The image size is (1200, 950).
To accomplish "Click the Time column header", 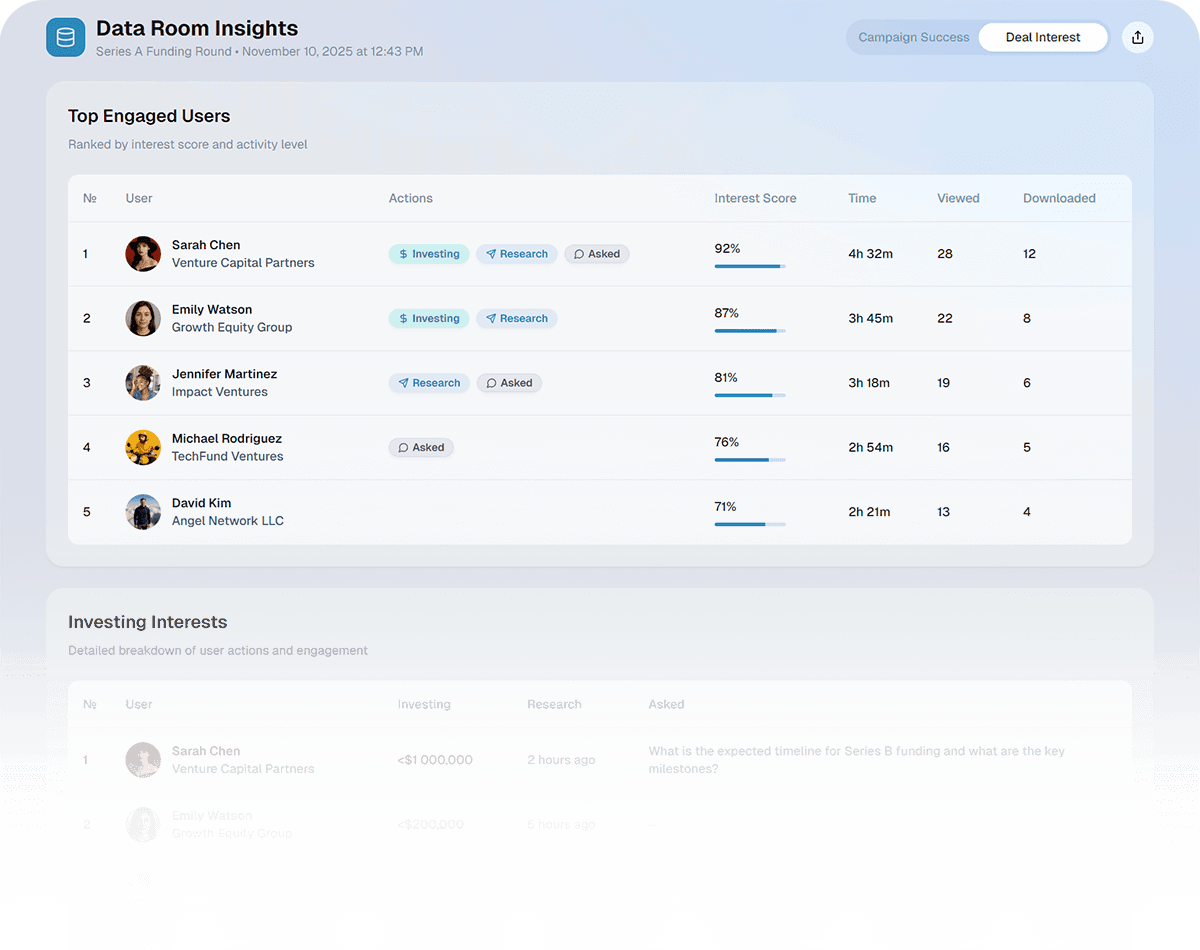I will pyautogui.click(x=862, y=198).
